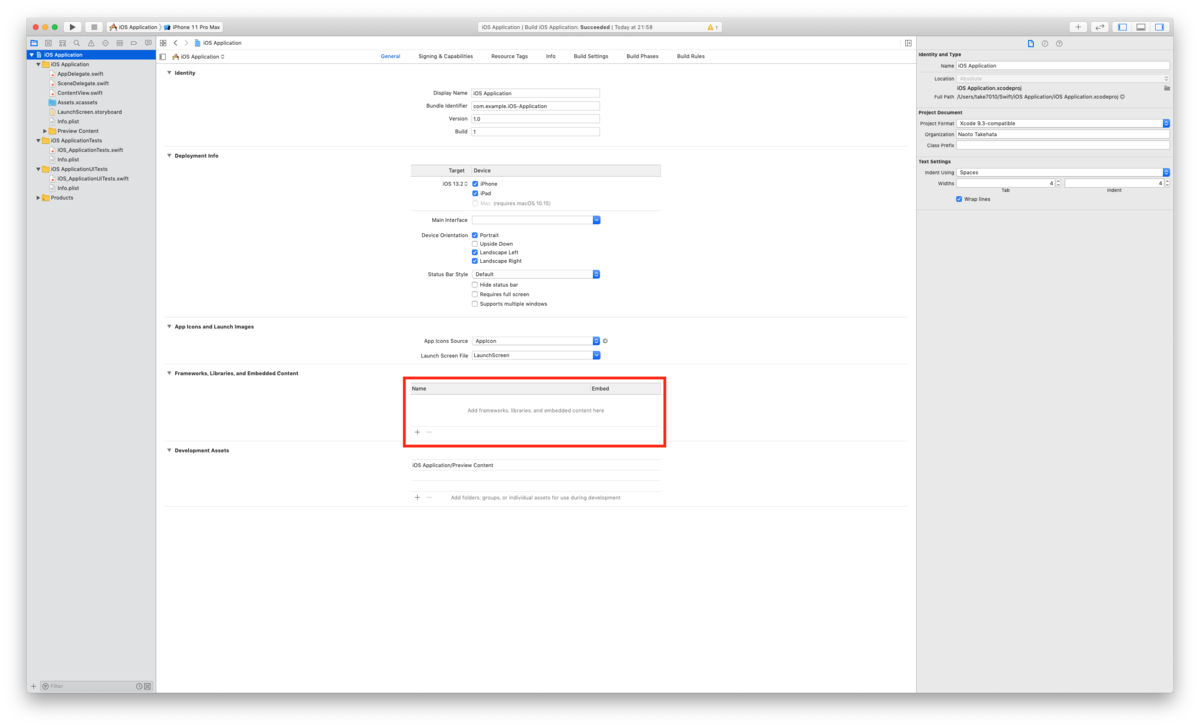
Task: Select iPhone 11 Pro Max run destination
Action: 193,27
